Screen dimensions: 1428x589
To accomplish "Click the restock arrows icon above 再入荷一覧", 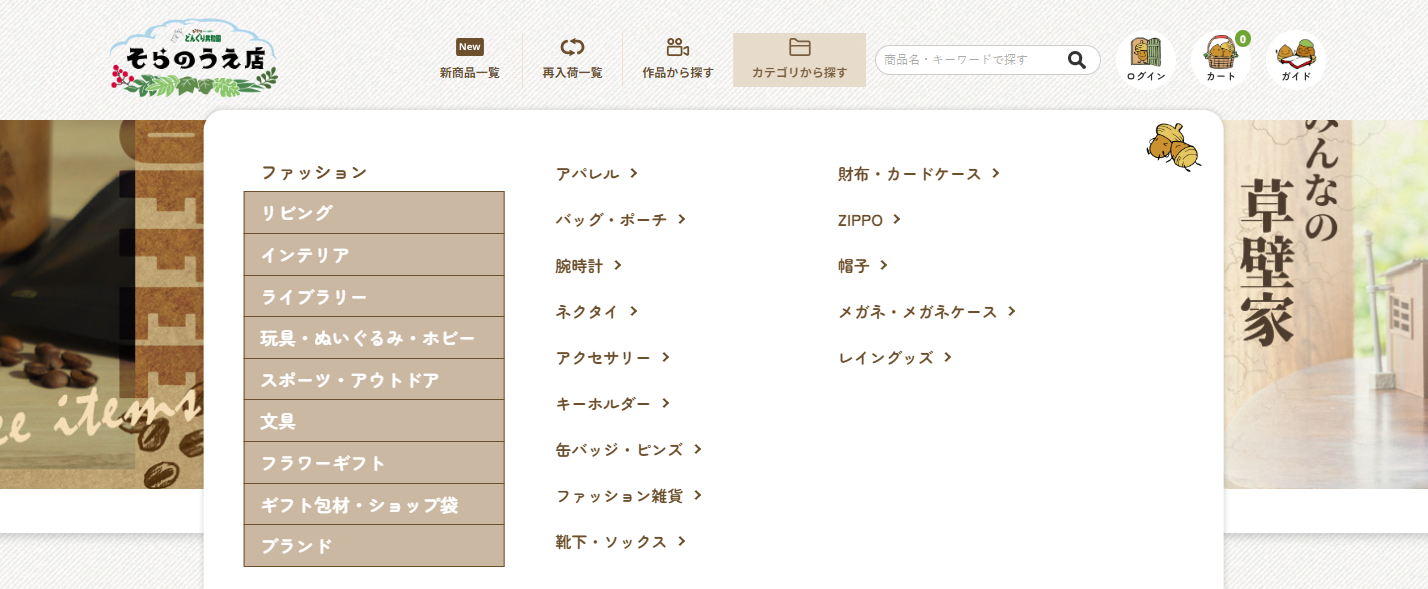I will (x=572, y=47).
